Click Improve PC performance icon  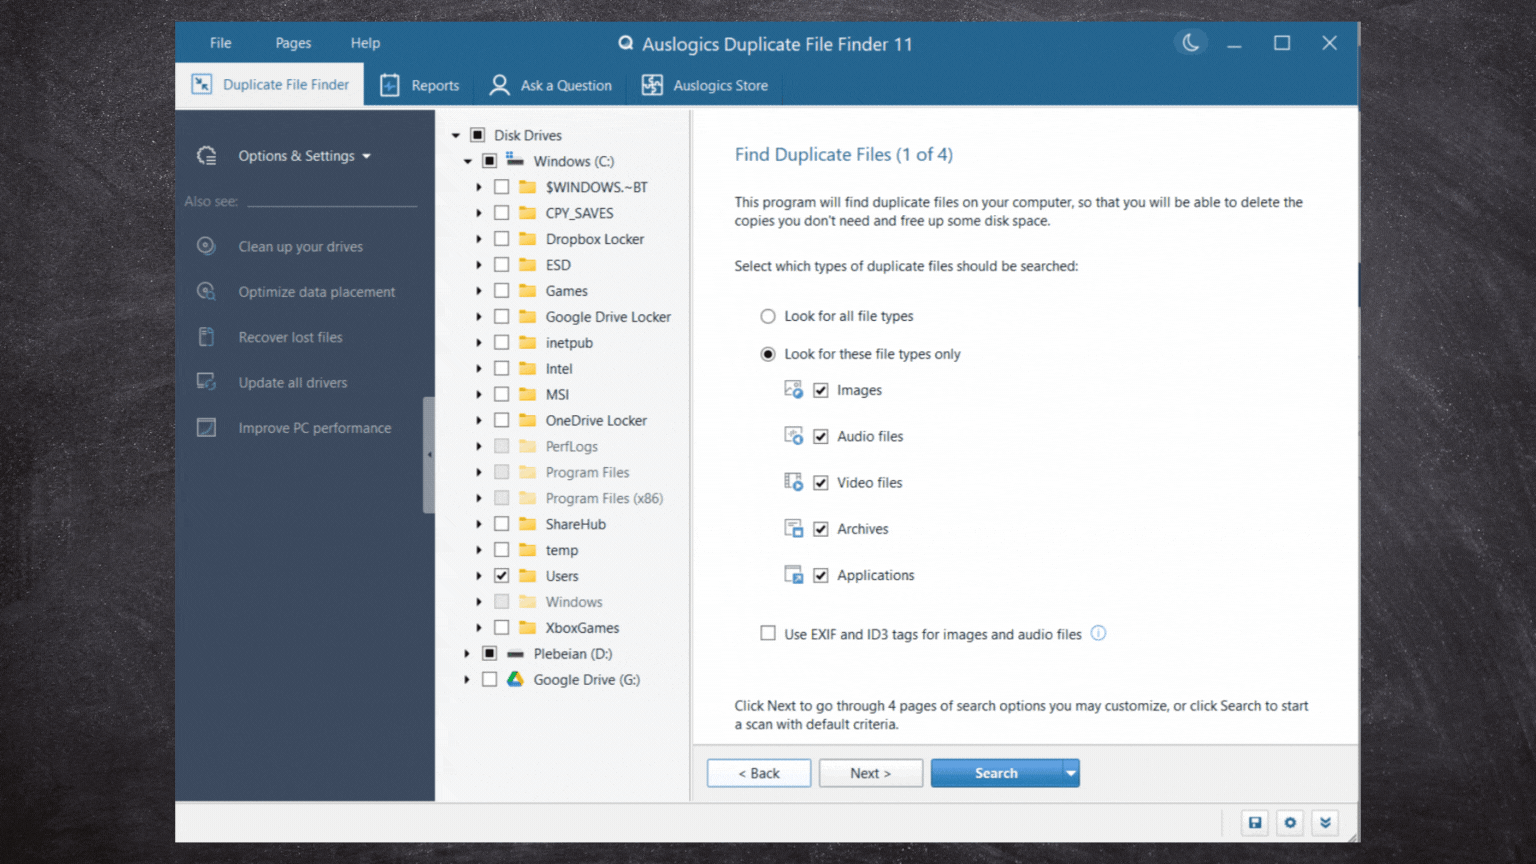click(206, 428)
